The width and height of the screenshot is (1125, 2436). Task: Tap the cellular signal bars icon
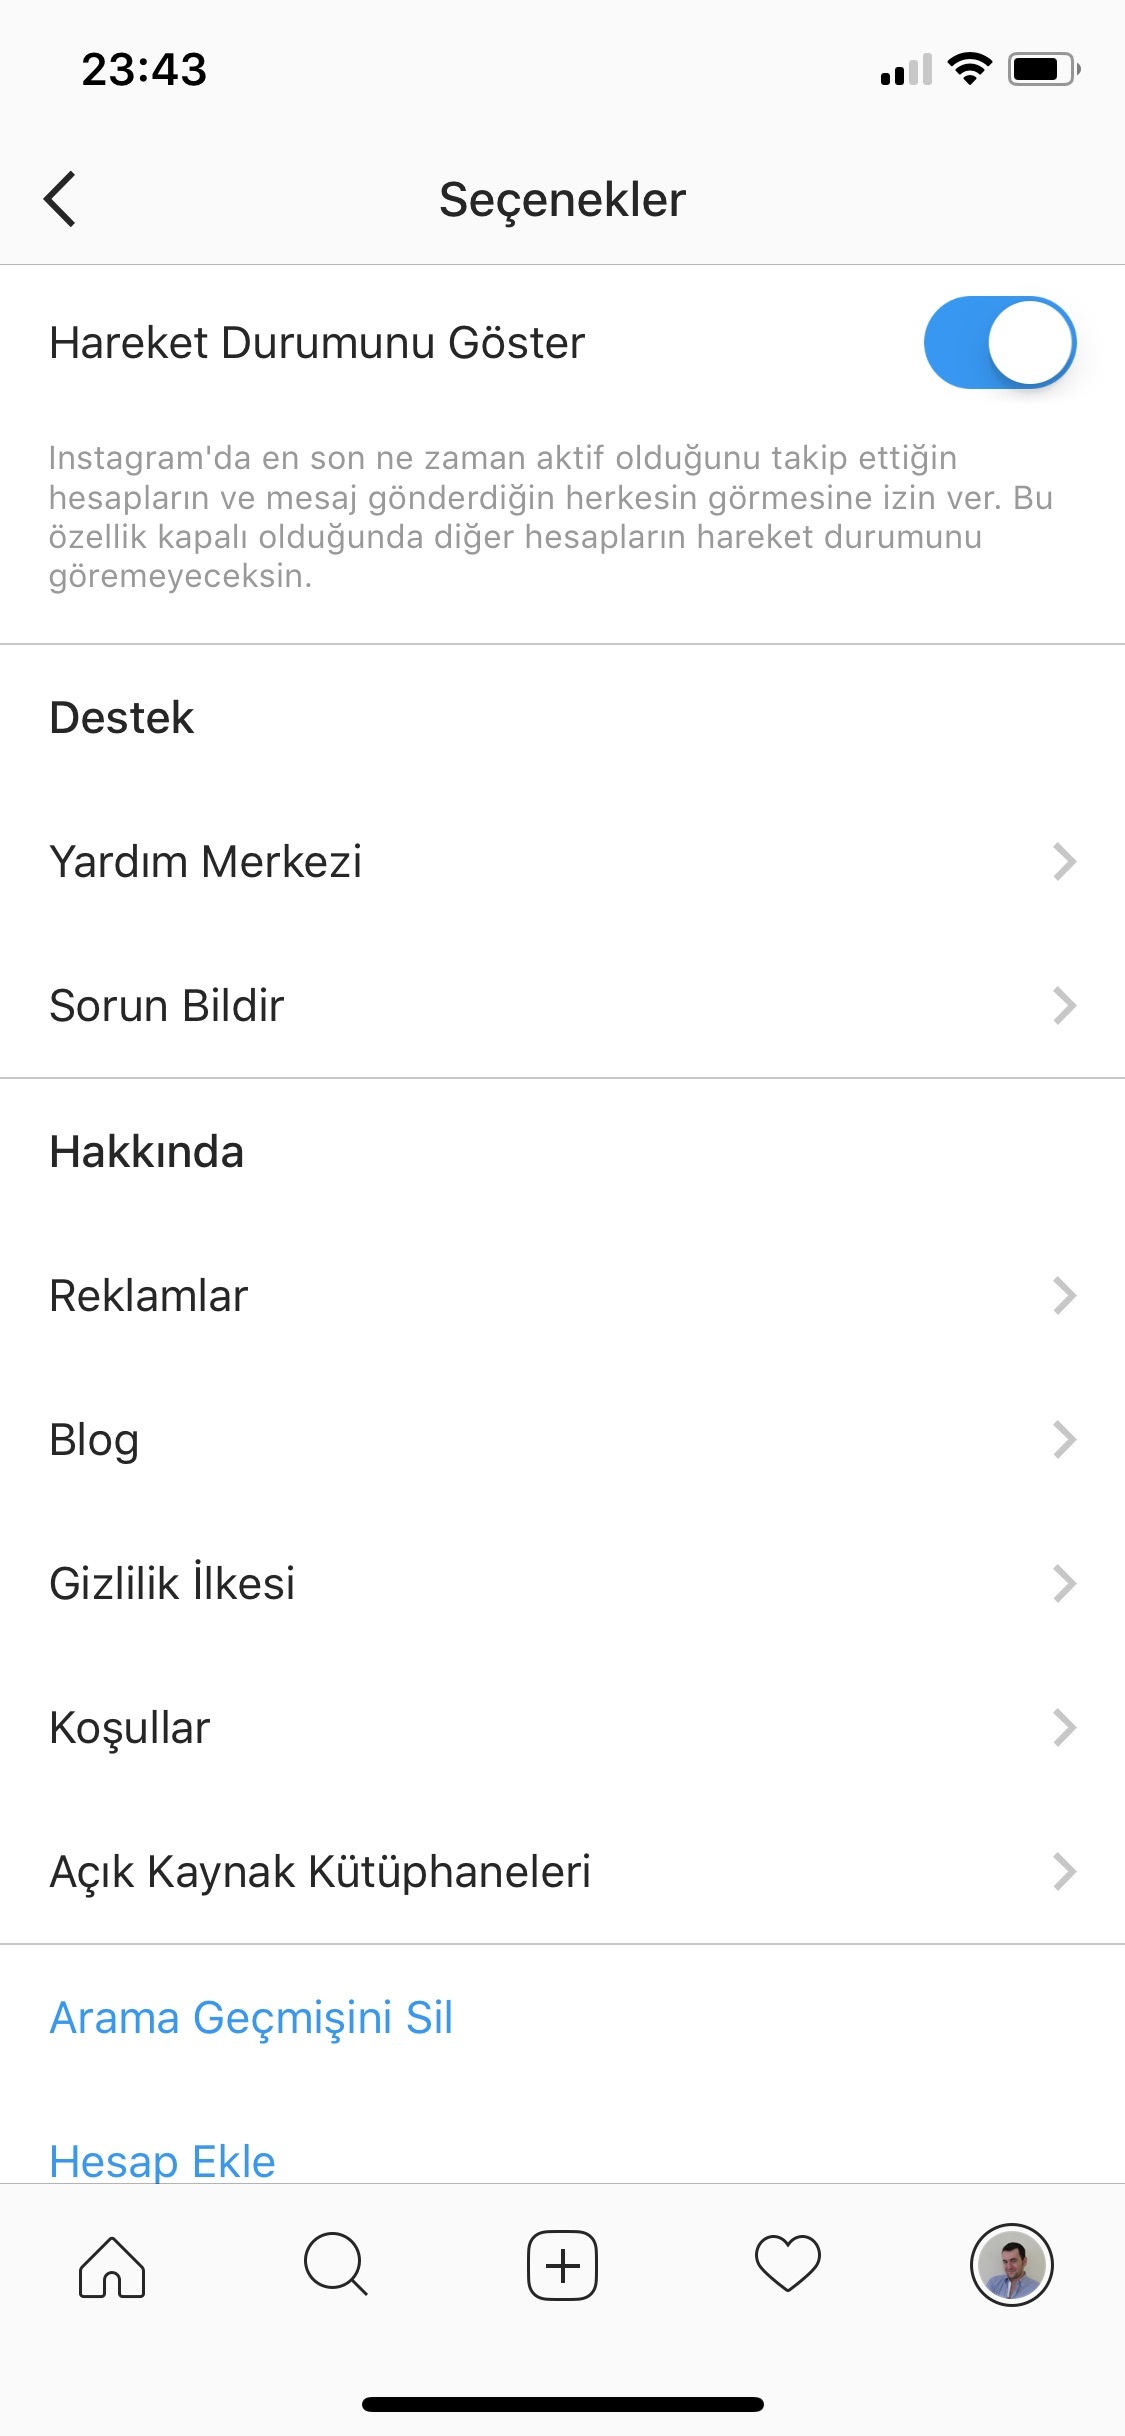(x=906, y=70)
